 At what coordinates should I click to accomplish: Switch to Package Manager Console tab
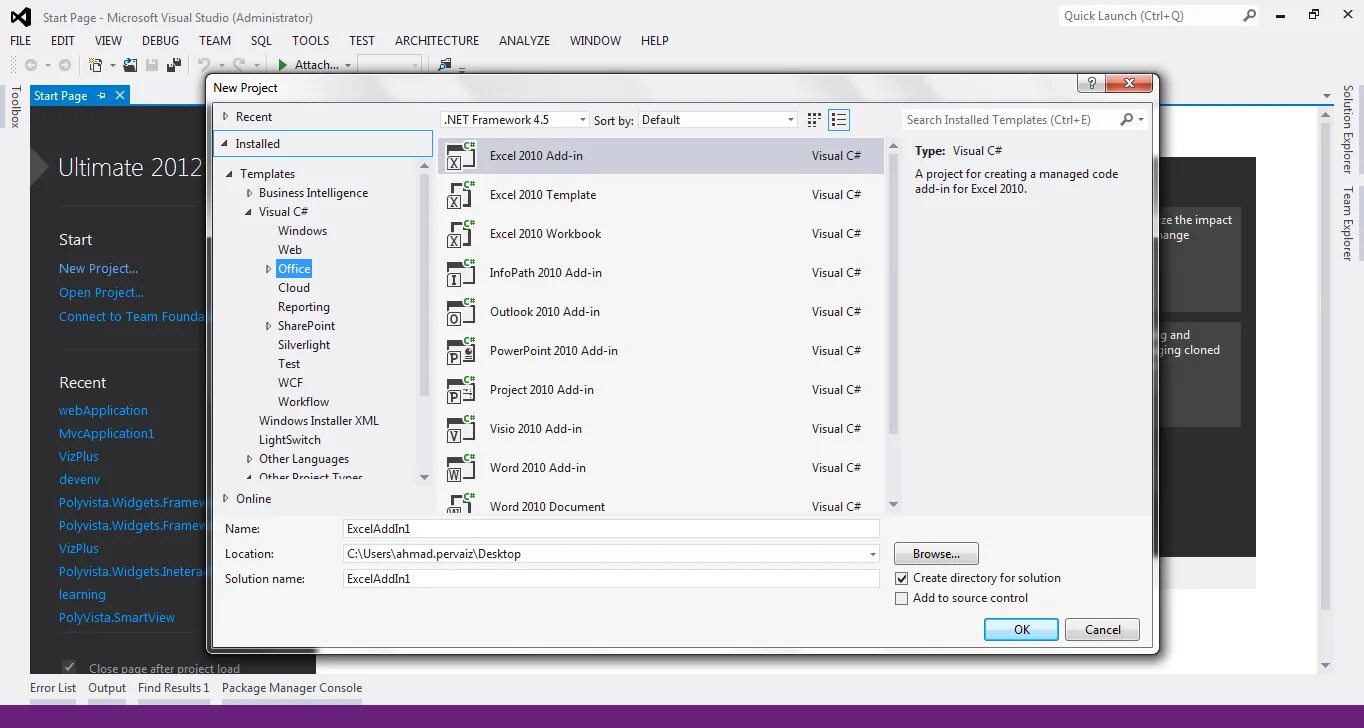pyautogui.click(x=292, y=688)
